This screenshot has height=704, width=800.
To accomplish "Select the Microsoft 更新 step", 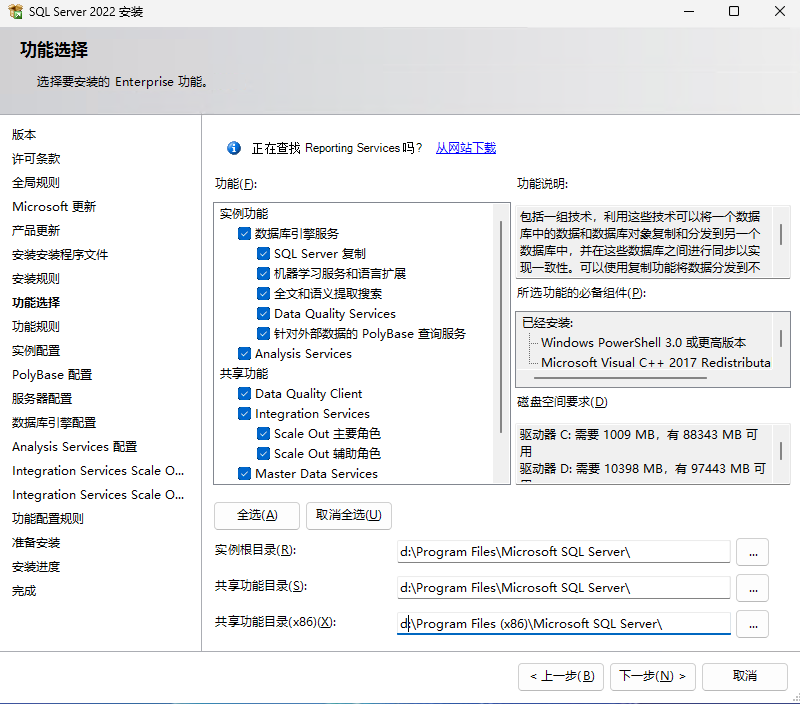I will coord(54,207).
